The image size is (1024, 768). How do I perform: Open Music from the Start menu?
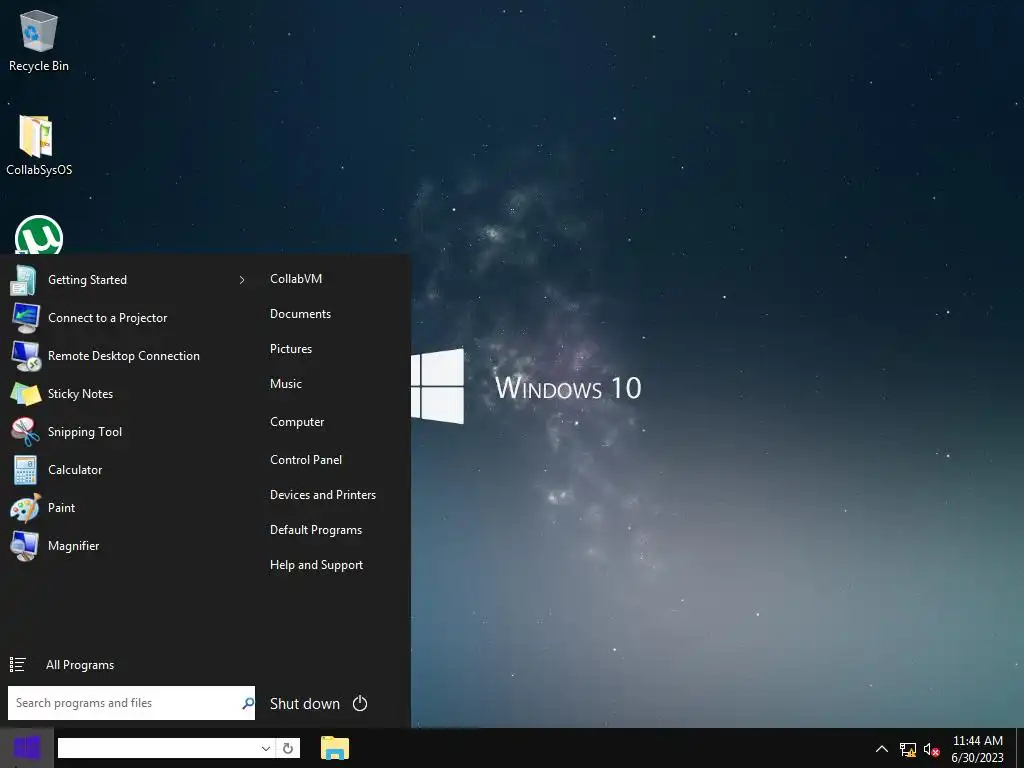285,384
